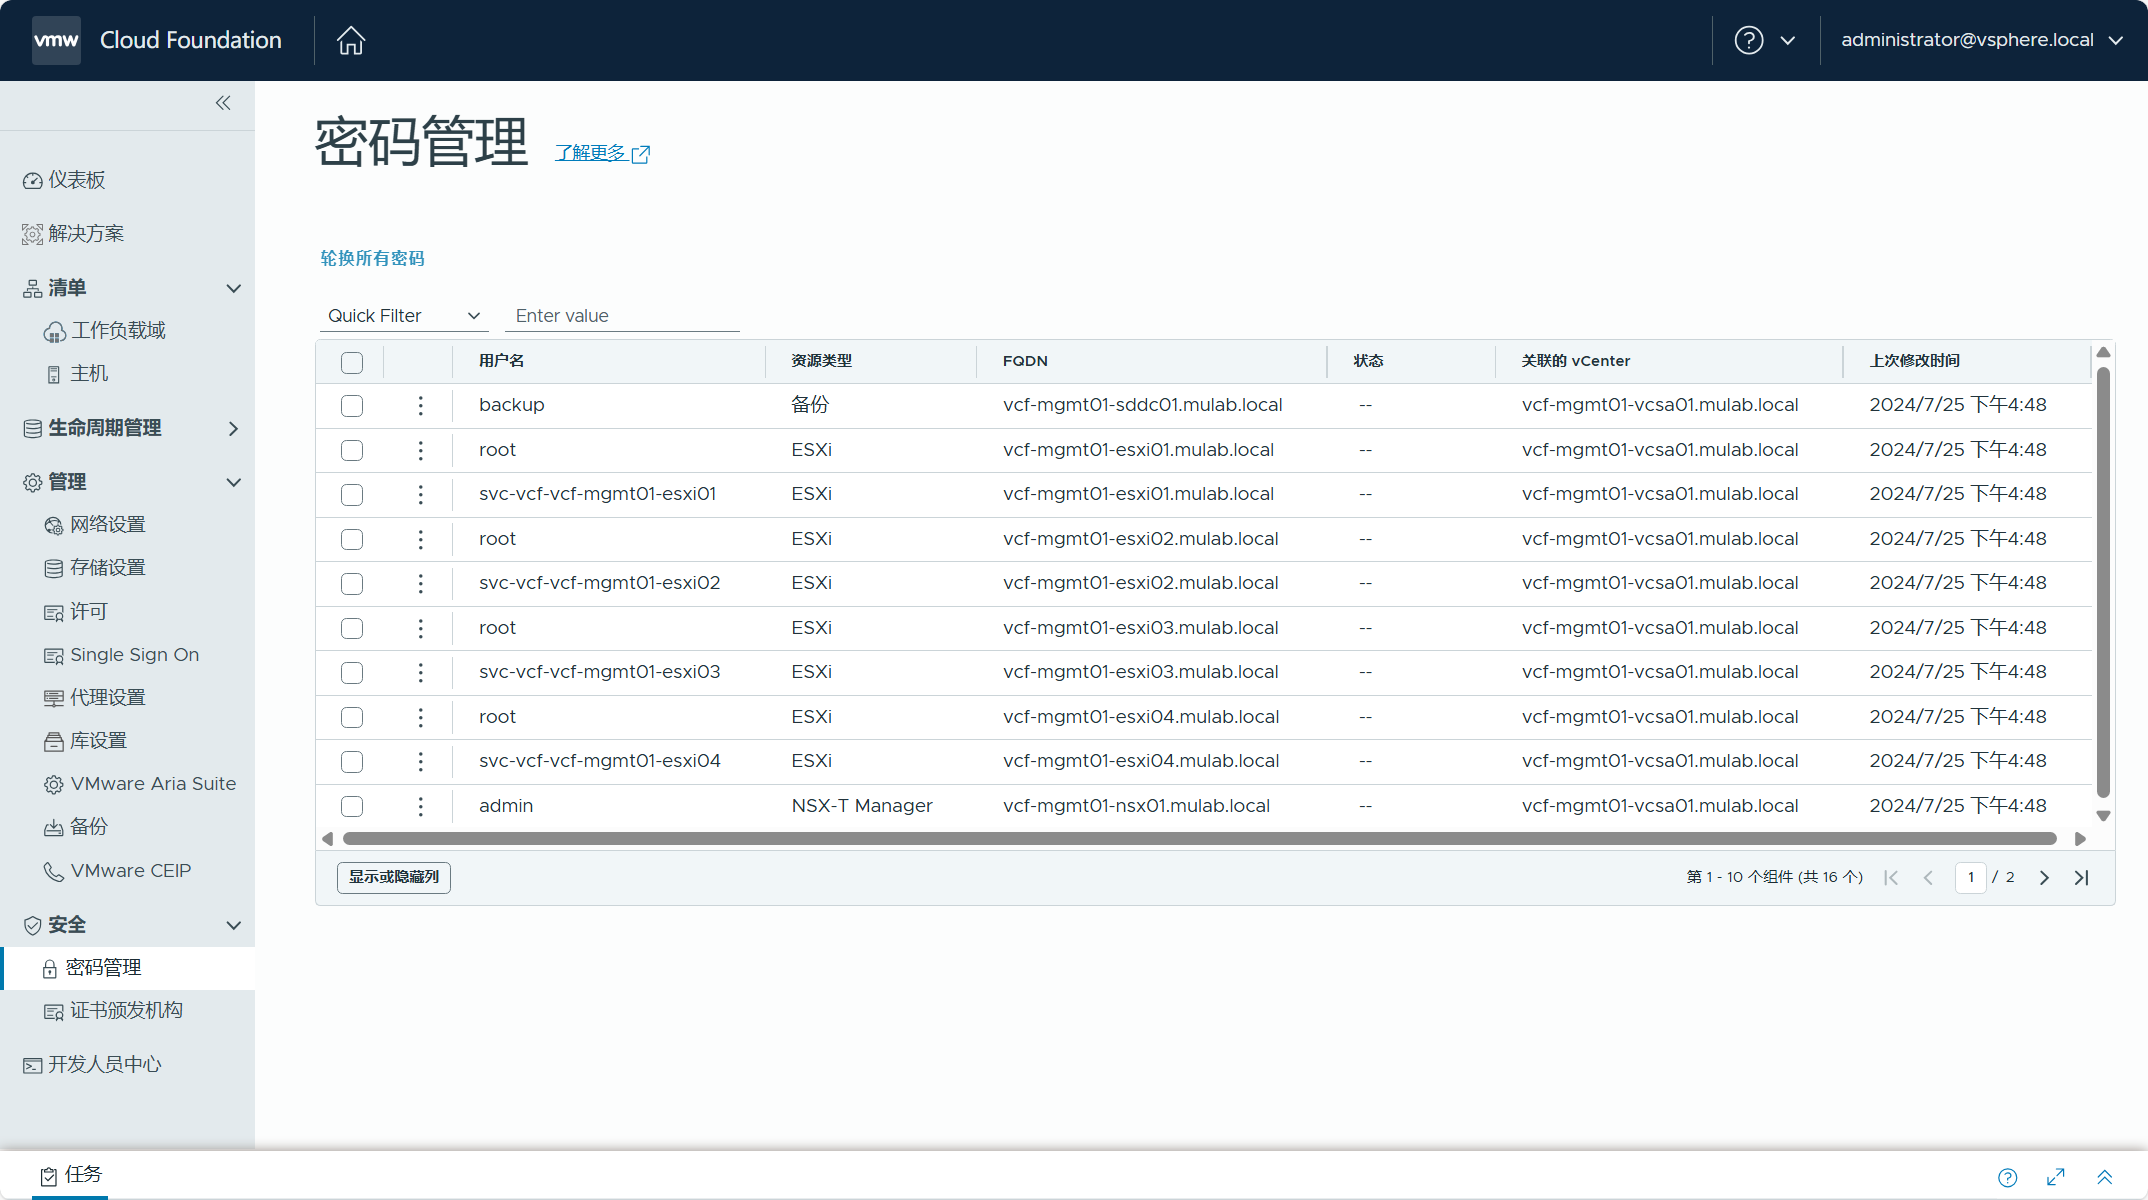Viewport: 2148px width, 1200px height.
Task: Open 证书颁发机构 certificate authority
Action: (113, 1010)
